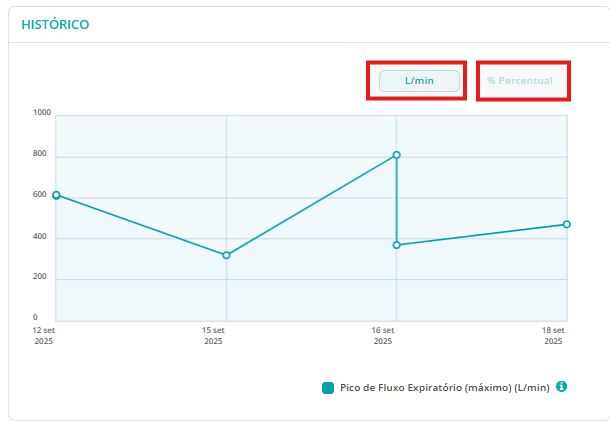
Task: Click the HISTÓRICO section heading
Action: tap(55, 23)
